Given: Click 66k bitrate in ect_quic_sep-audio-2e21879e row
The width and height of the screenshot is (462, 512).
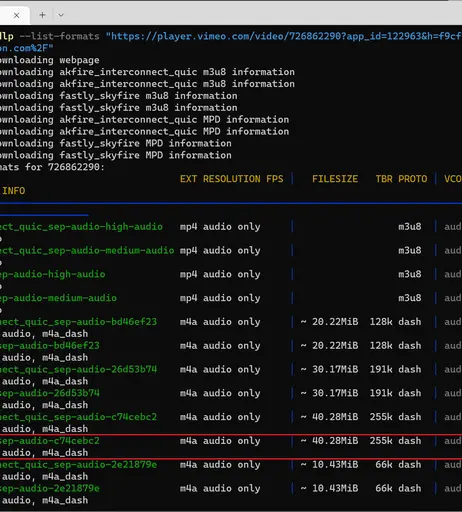Looking at the screenshot, I should click(384, 465).
